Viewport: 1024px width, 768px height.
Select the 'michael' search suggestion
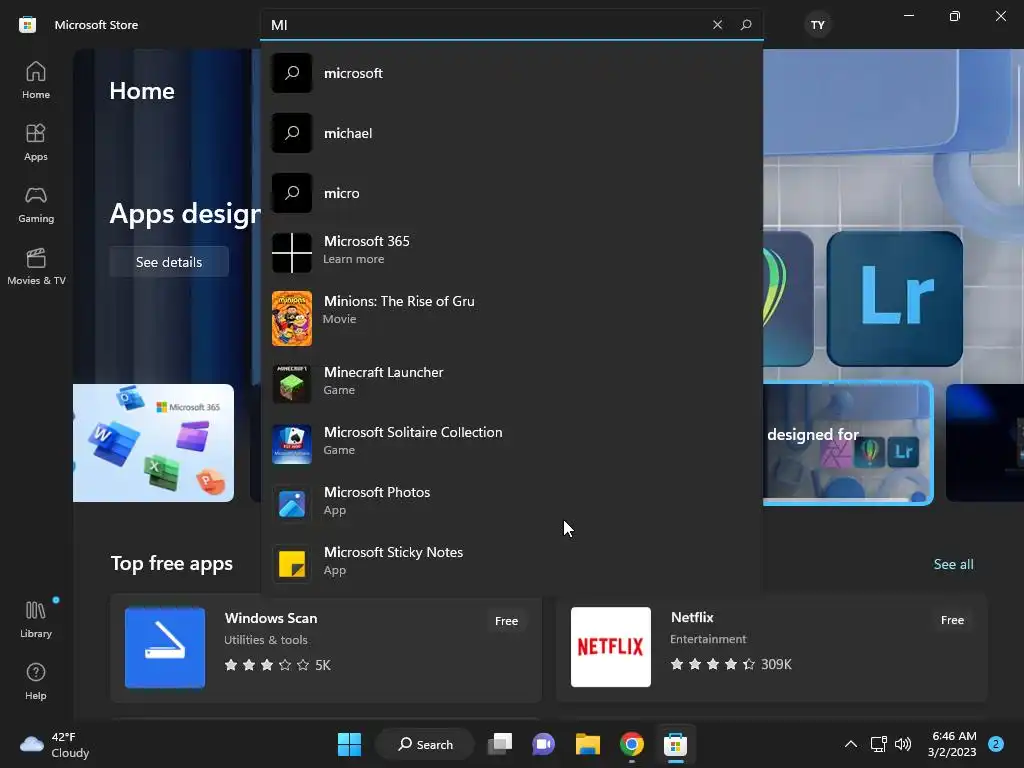[512, 133]
